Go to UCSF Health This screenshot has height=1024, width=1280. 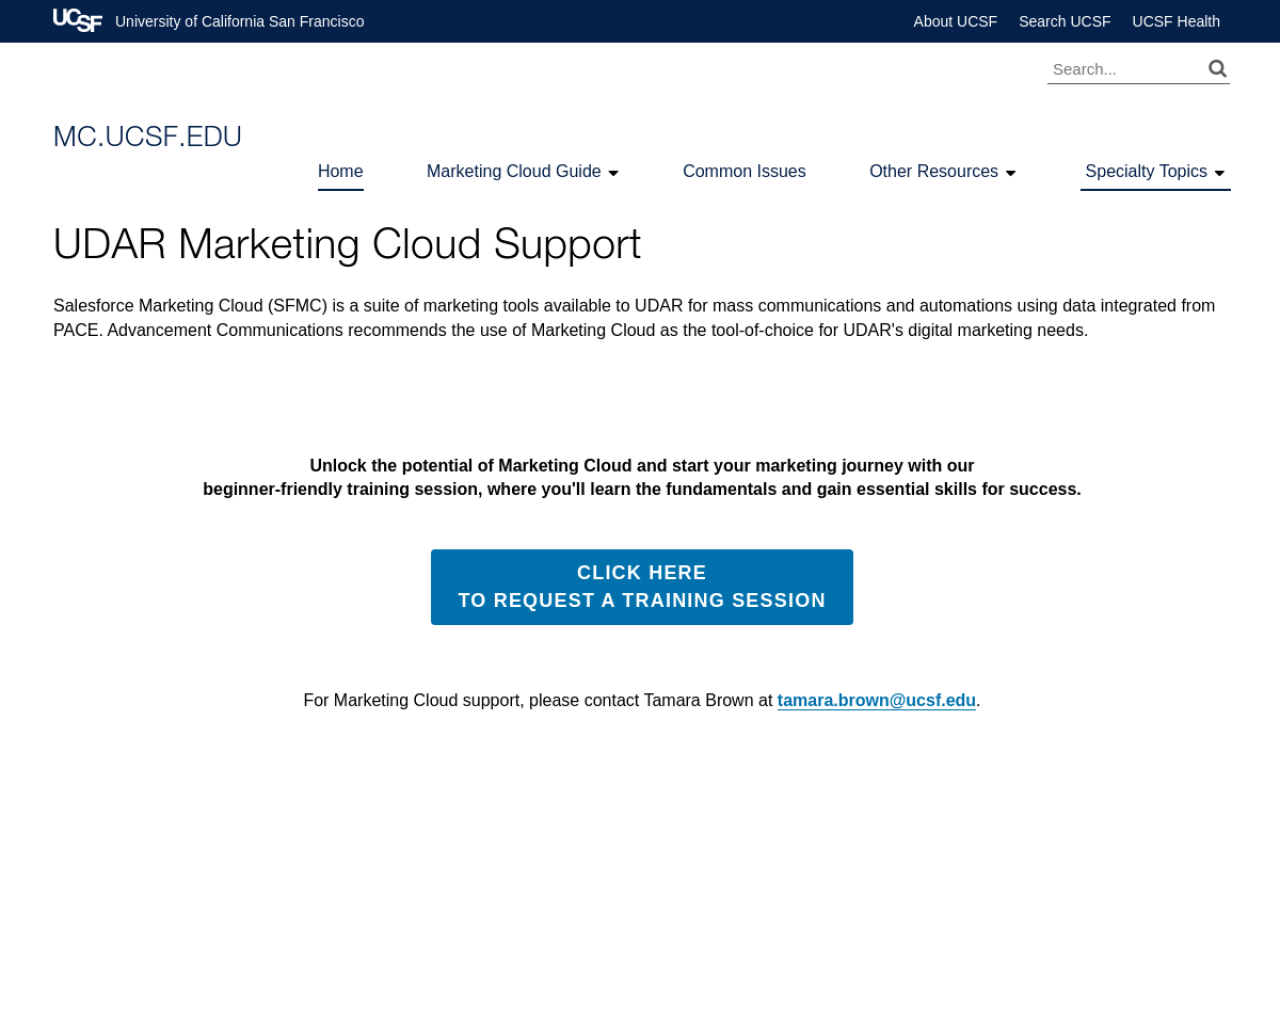click(1175, 21)
